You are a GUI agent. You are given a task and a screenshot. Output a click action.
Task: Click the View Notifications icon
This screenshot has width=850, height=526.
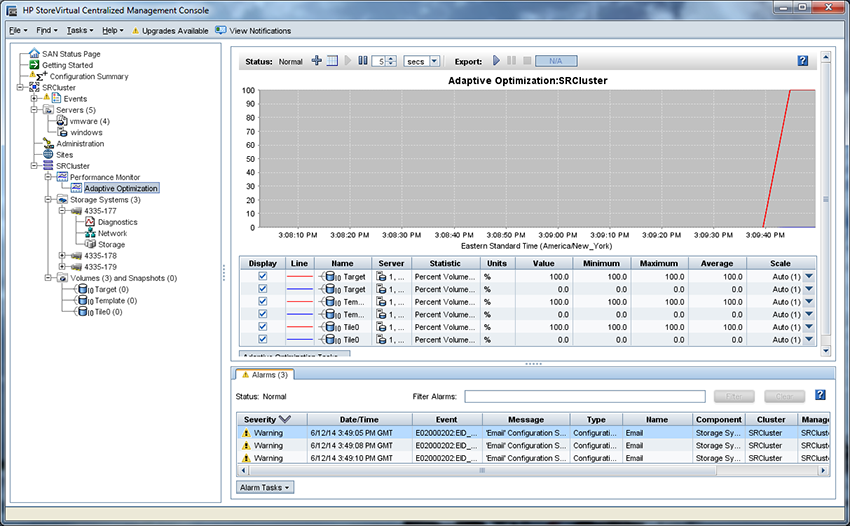point(220,30)
